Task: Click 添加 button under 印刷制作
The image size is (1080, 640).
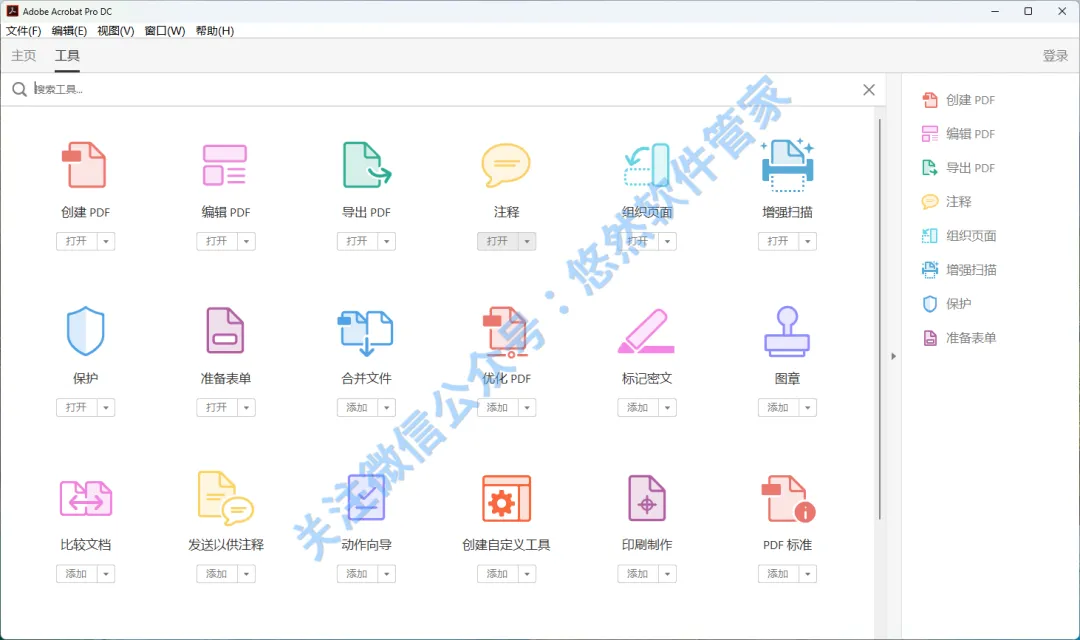Action: click(638, 573)
